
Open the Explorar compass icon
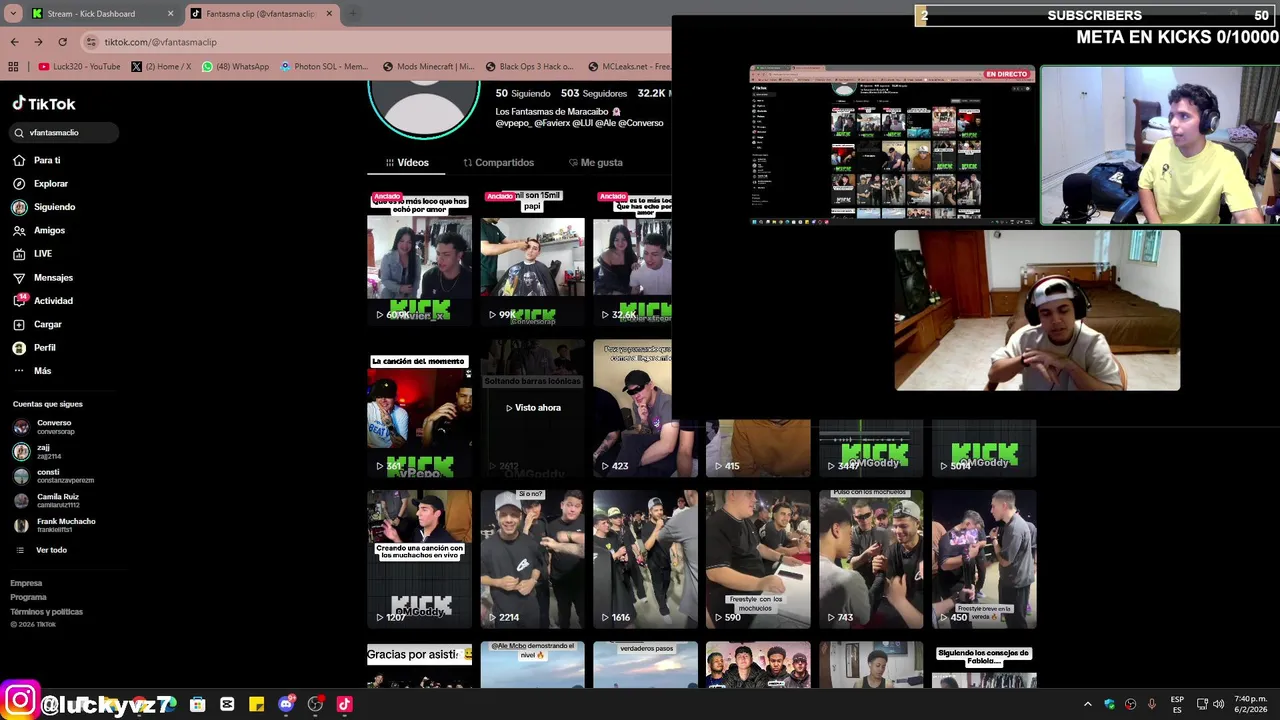[x=19, y=184]
